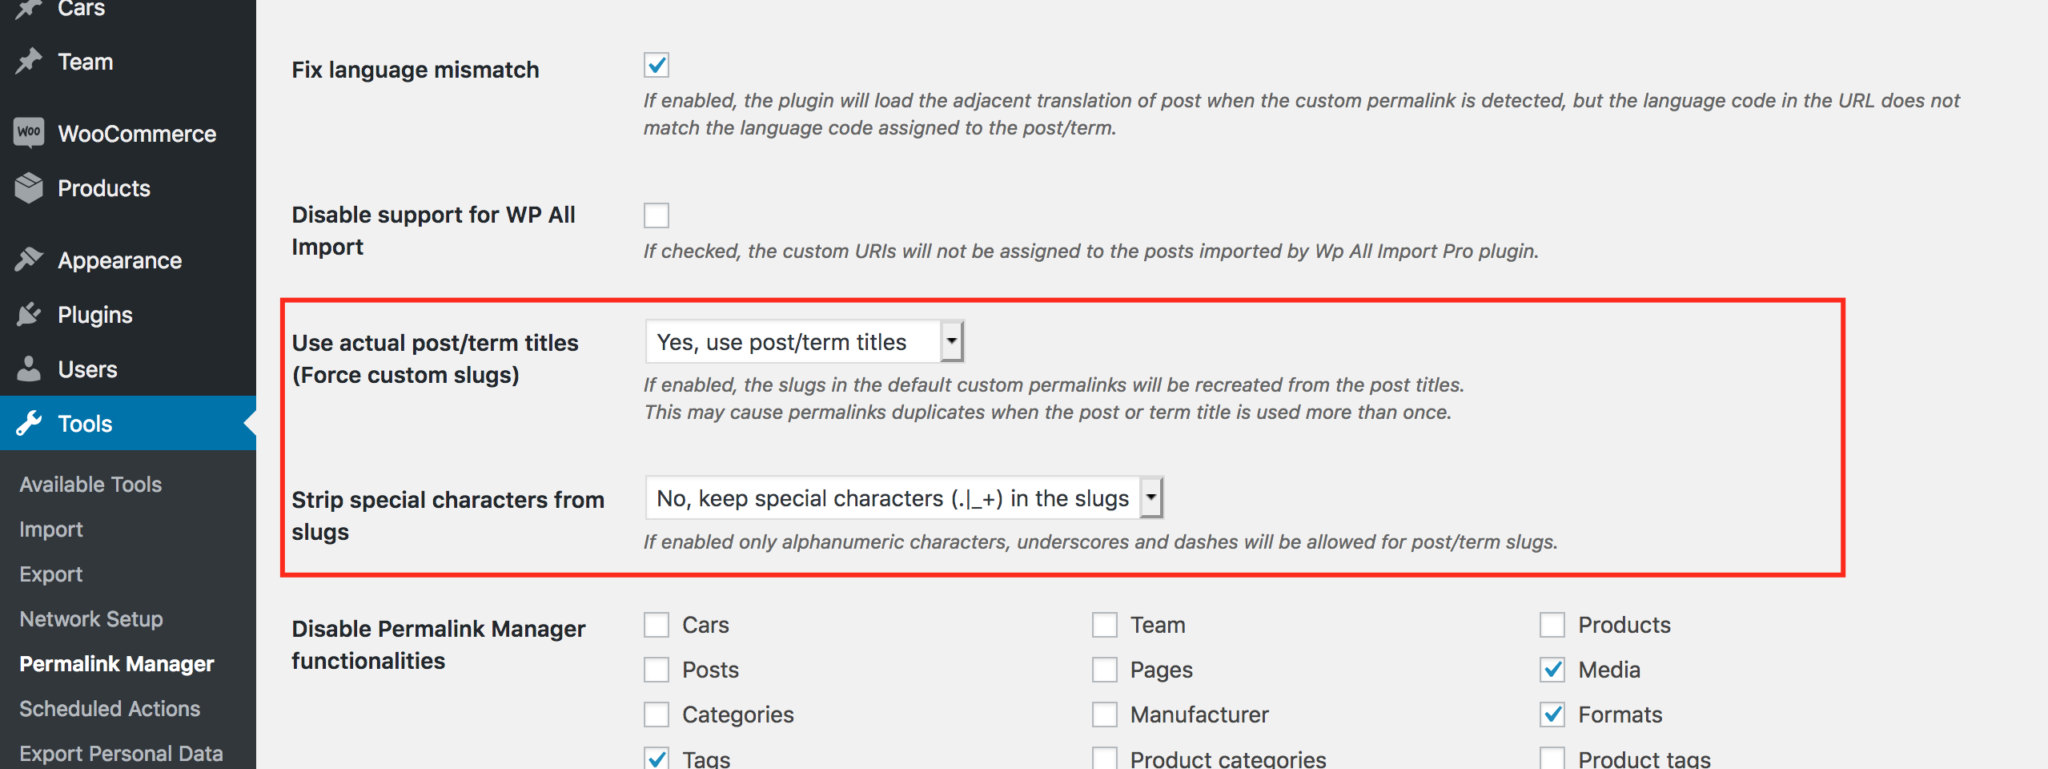The image size is (2048, 769).
Task: Open Permalink Manager submenu link
Action: [x=117, y=664]
